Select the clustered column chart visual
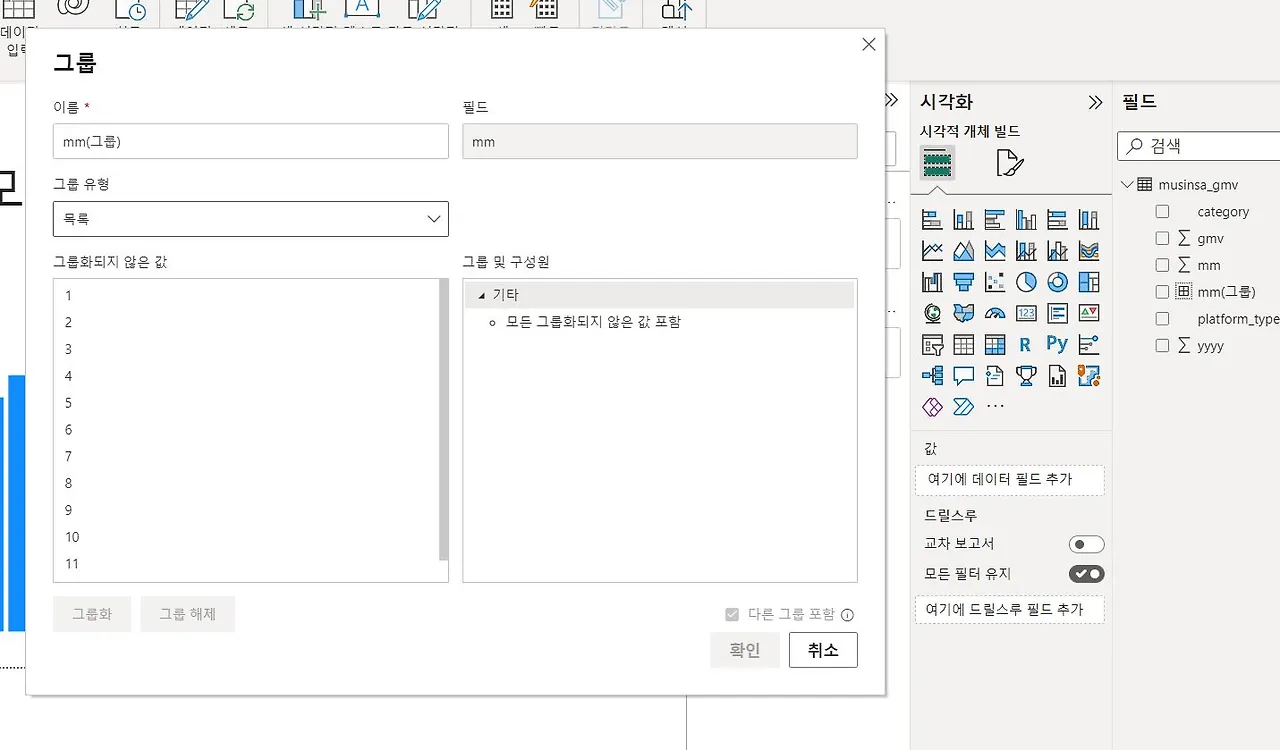Viewport: 1280px width, 750px height. pyautogui.click(x=1026, y=220)
